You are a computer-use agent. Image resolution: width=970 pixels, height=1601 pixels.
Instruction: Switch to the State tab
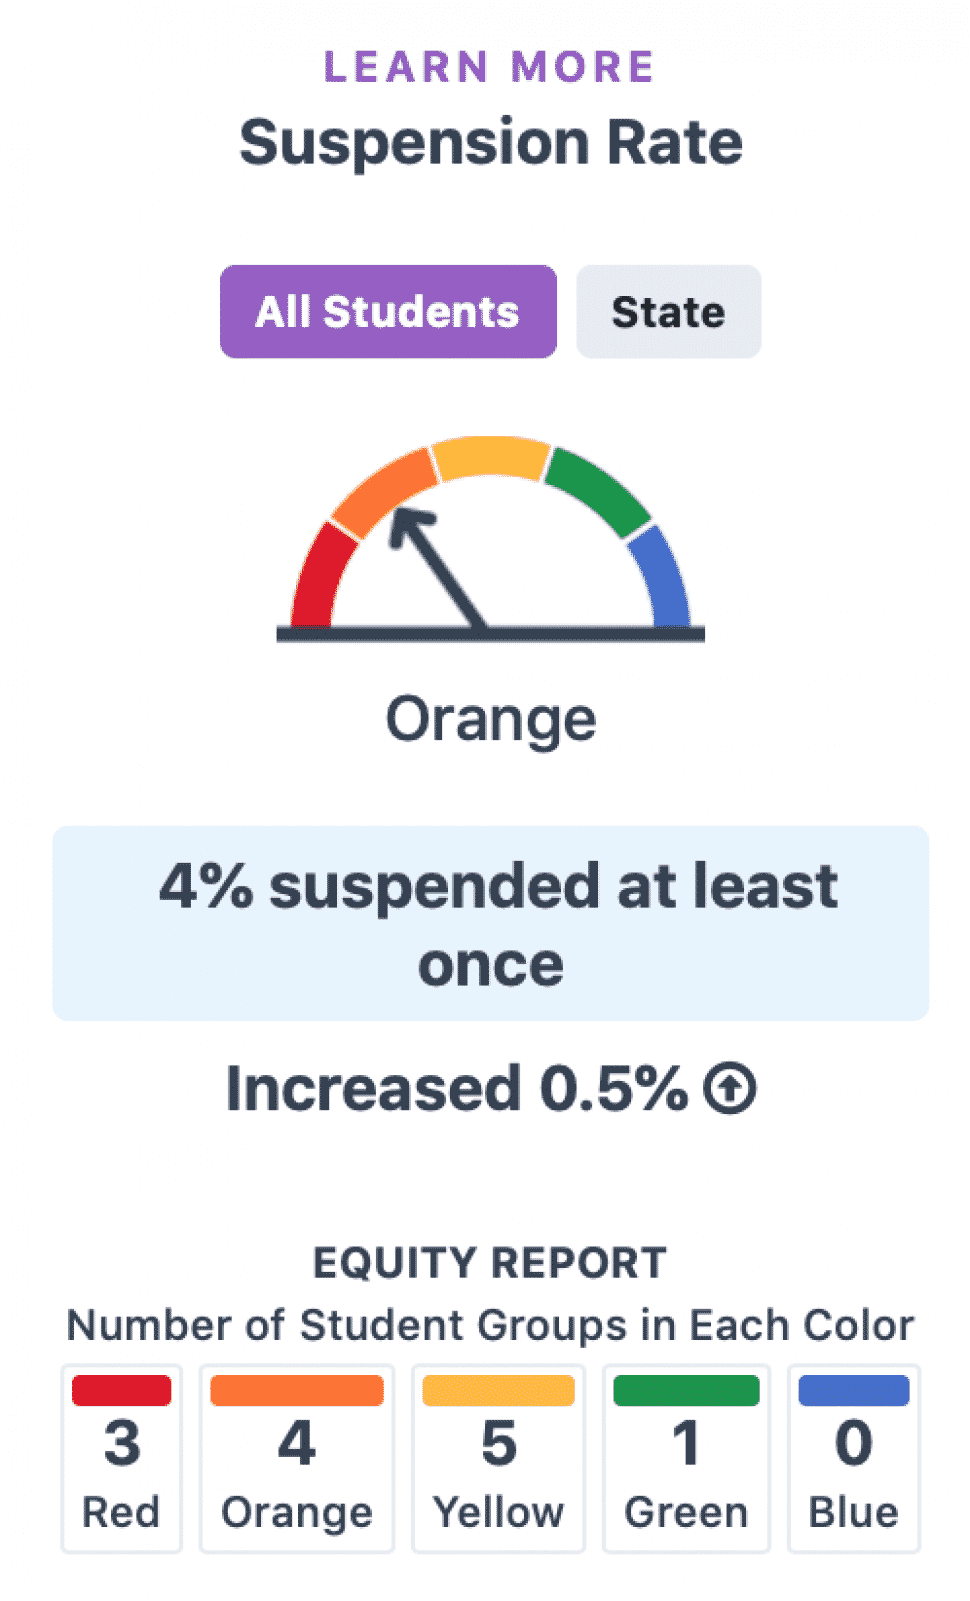click(x=668, y=311)
